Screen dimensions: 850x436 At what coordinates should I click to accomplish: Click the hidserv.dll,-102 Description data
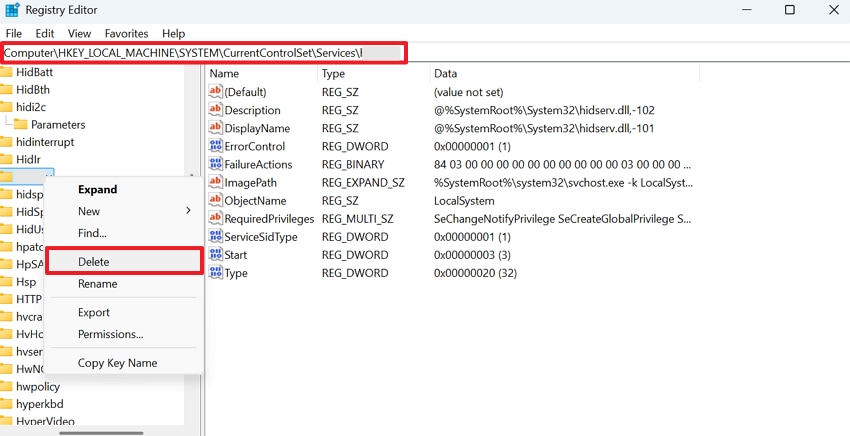(x=544, y=110)
